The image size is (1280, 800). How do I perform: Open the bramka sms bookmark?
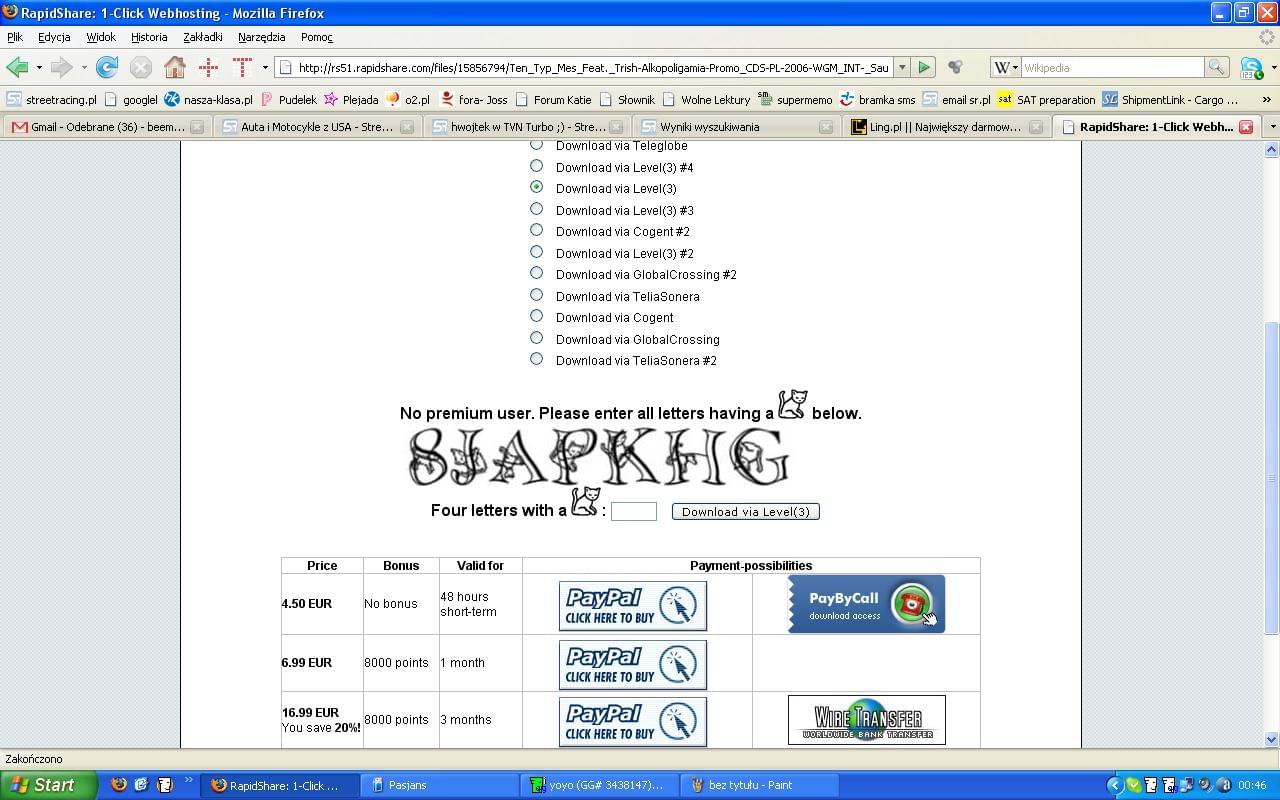click(877, 99)
